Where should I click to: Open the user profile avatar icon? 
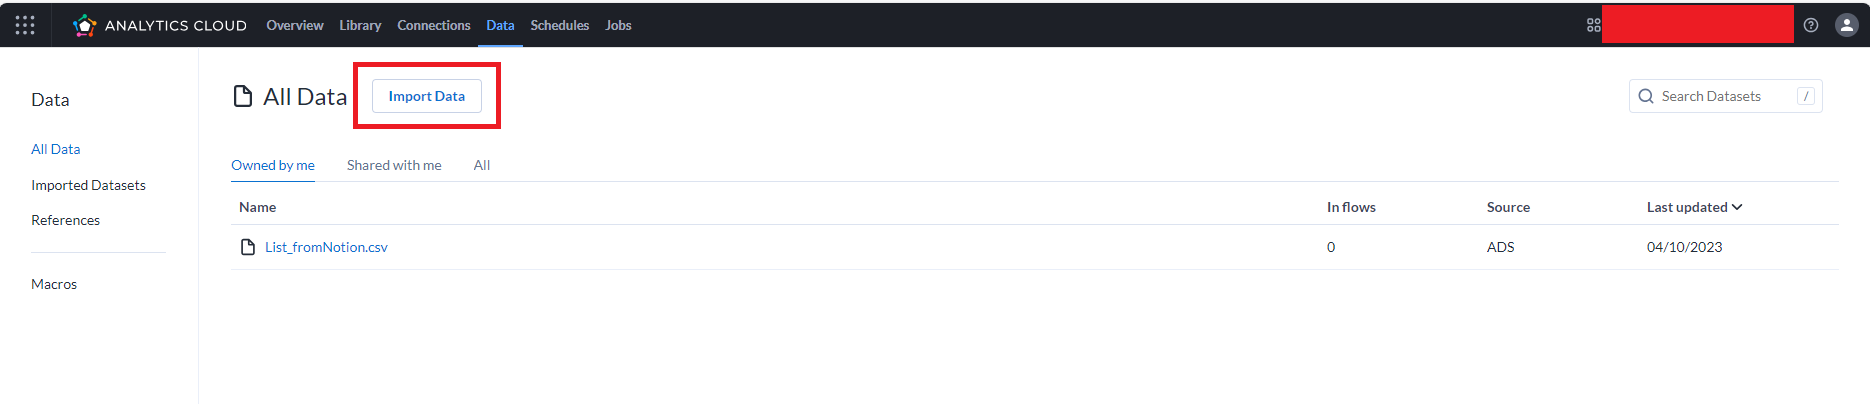pyautogui.click(x=1847, y=25)
